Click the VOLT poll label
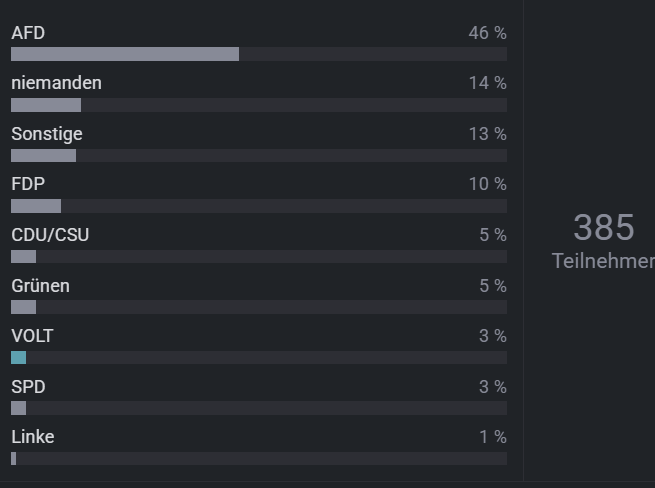This screenshot has height=488, width=655. coord(32,336)
